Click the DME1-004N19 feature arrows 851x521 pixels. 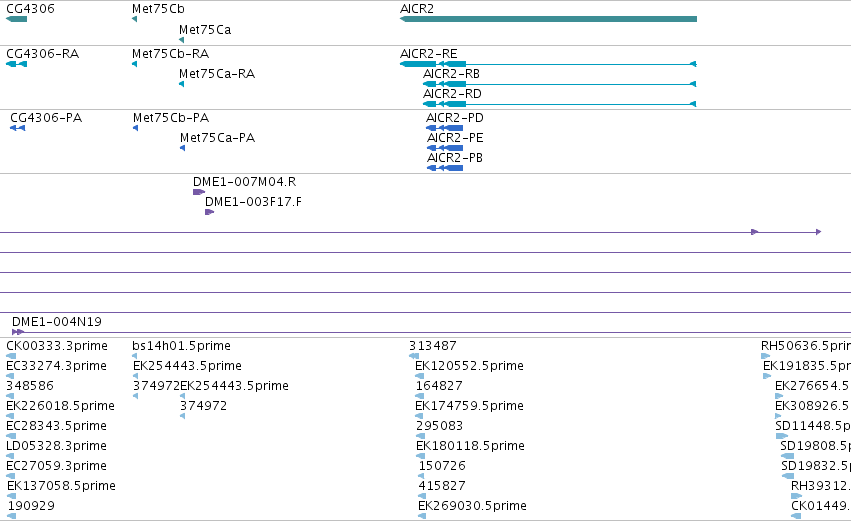[18, 332]
